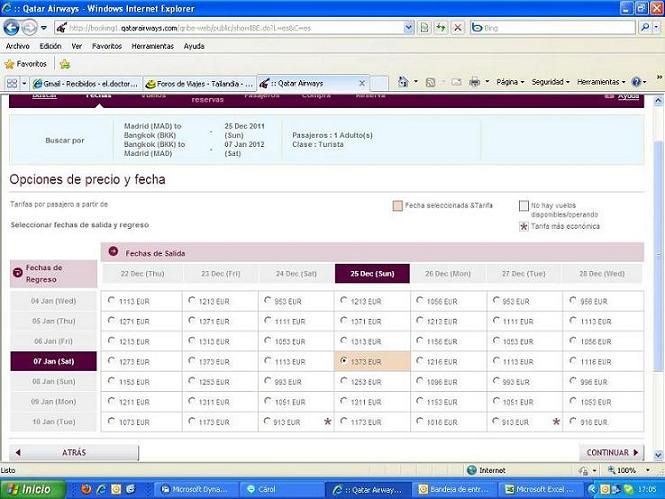The image size is (665, 499).
Task: Open the Ver menu
Action: (76, 46)
